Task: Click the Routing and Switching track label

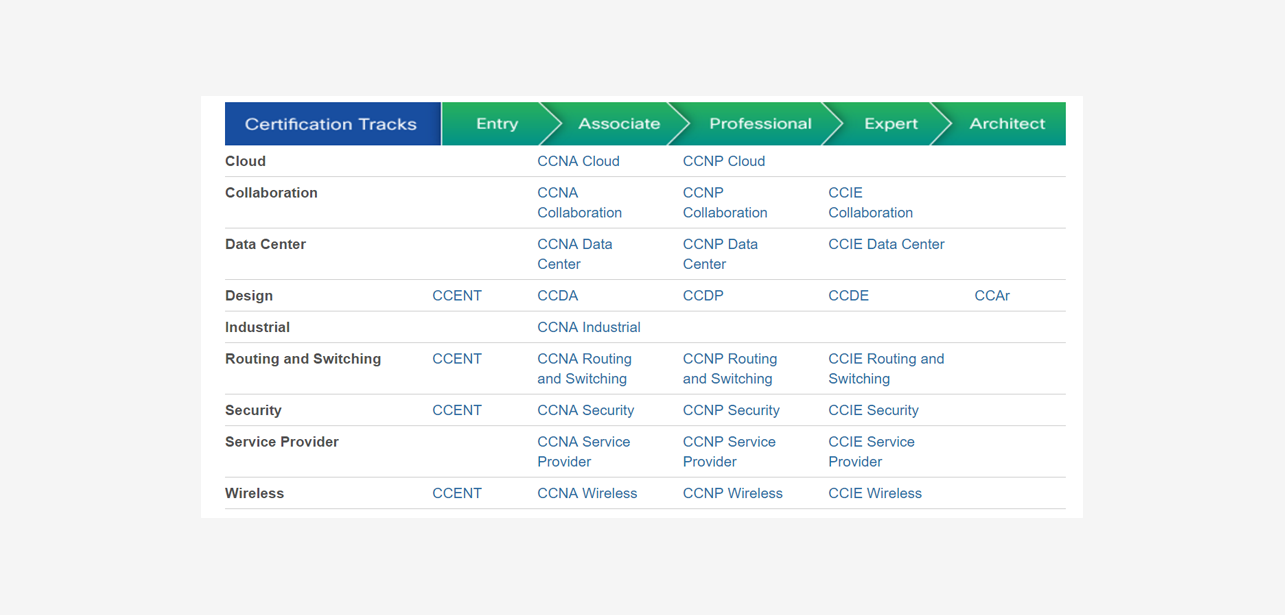Action: [x=303, y=359]
